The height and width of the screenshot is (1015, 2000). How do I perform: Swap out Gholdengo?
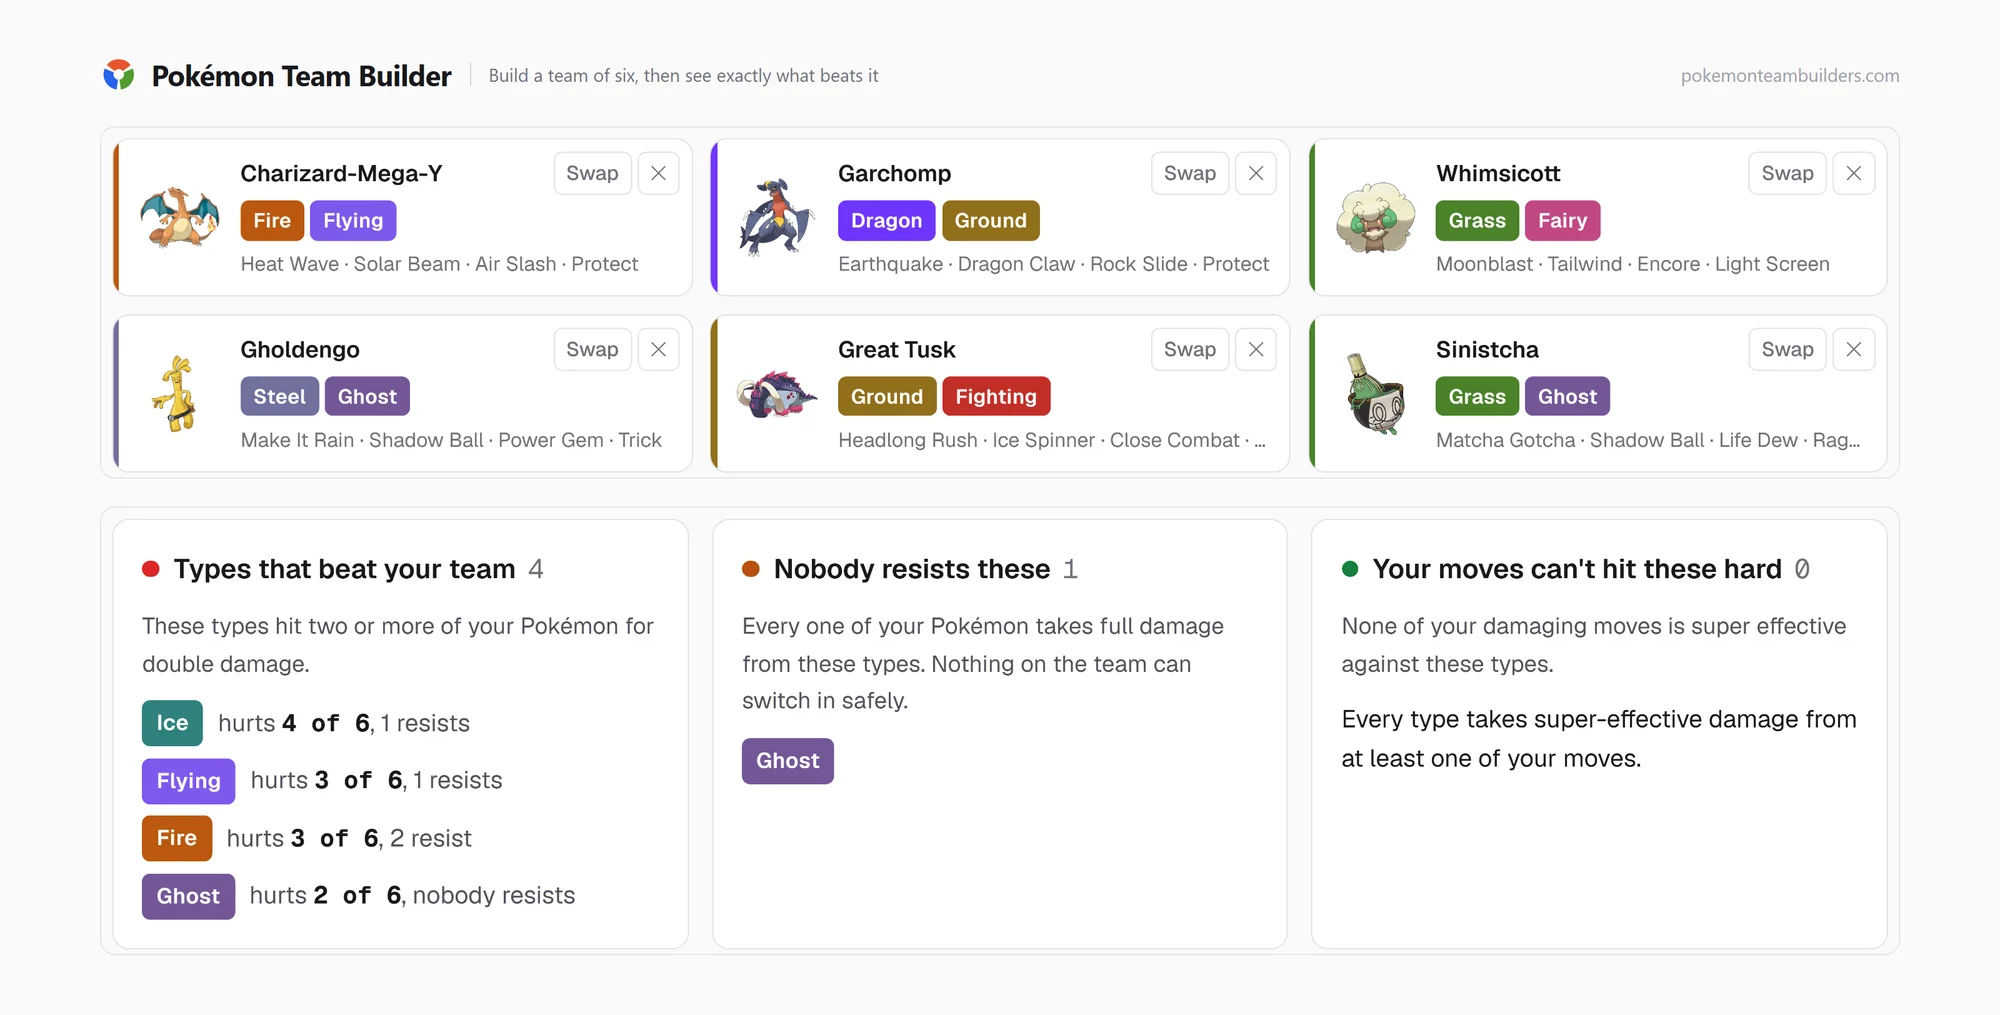point(592,349)
